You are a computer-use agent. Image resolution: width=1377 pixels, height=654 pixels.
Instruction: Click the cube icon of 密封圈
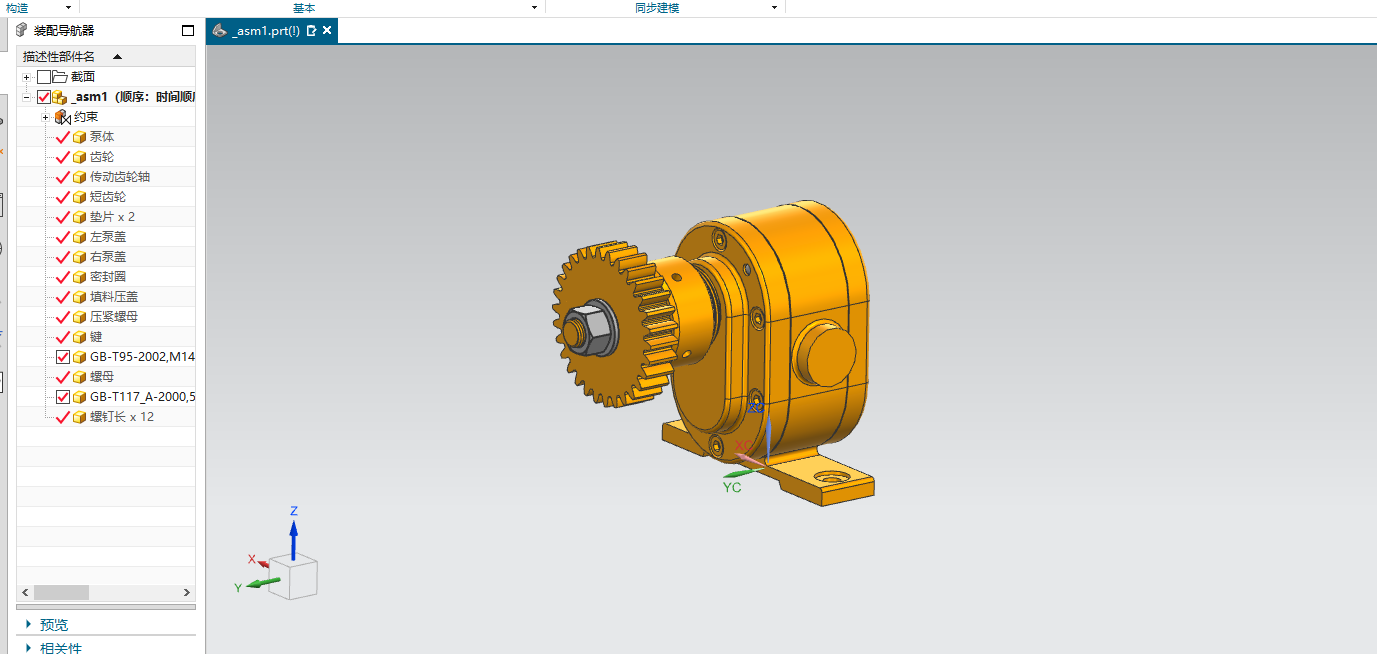(80, 277)
